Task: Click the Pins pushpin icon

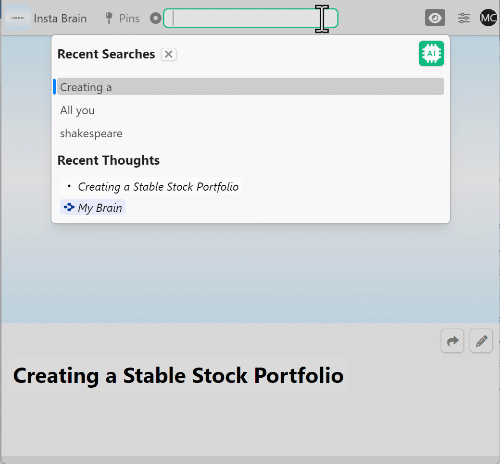Action: (x=109, y=18)
